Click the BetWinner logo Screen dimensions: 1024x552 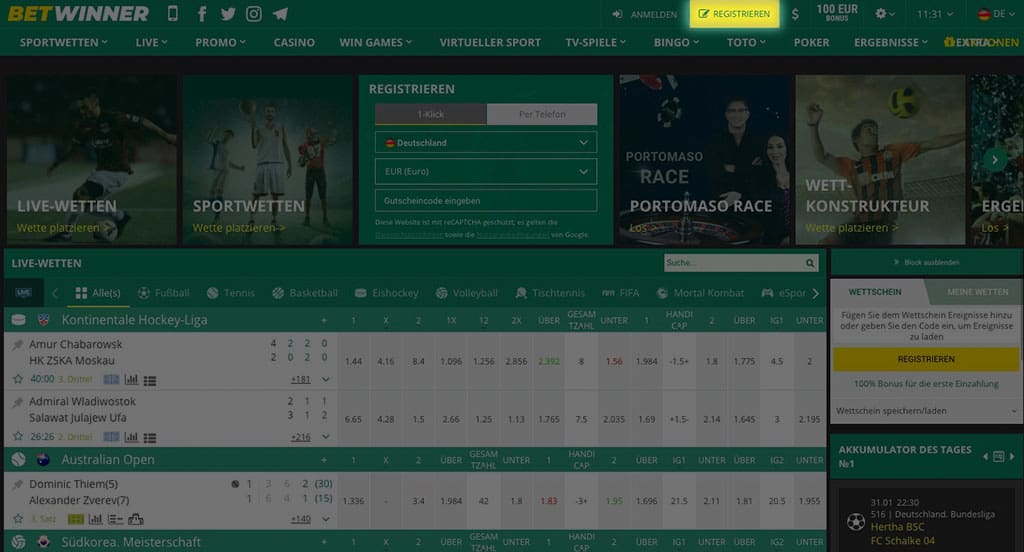(78, 14)
